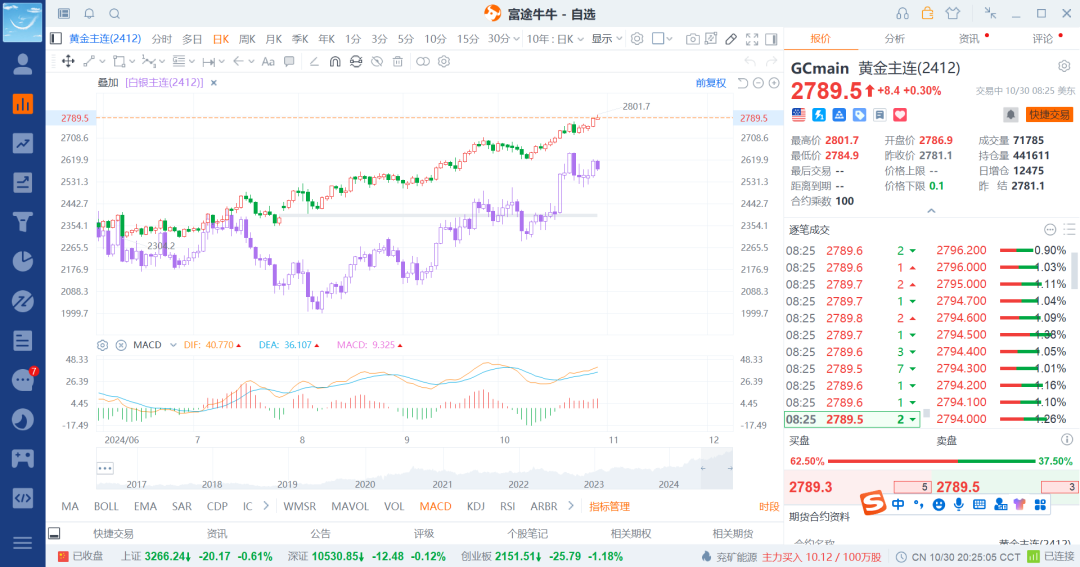The image size is (1080, 567).
Task: Click the magnet snap tool icon
Action: (334, 61)
